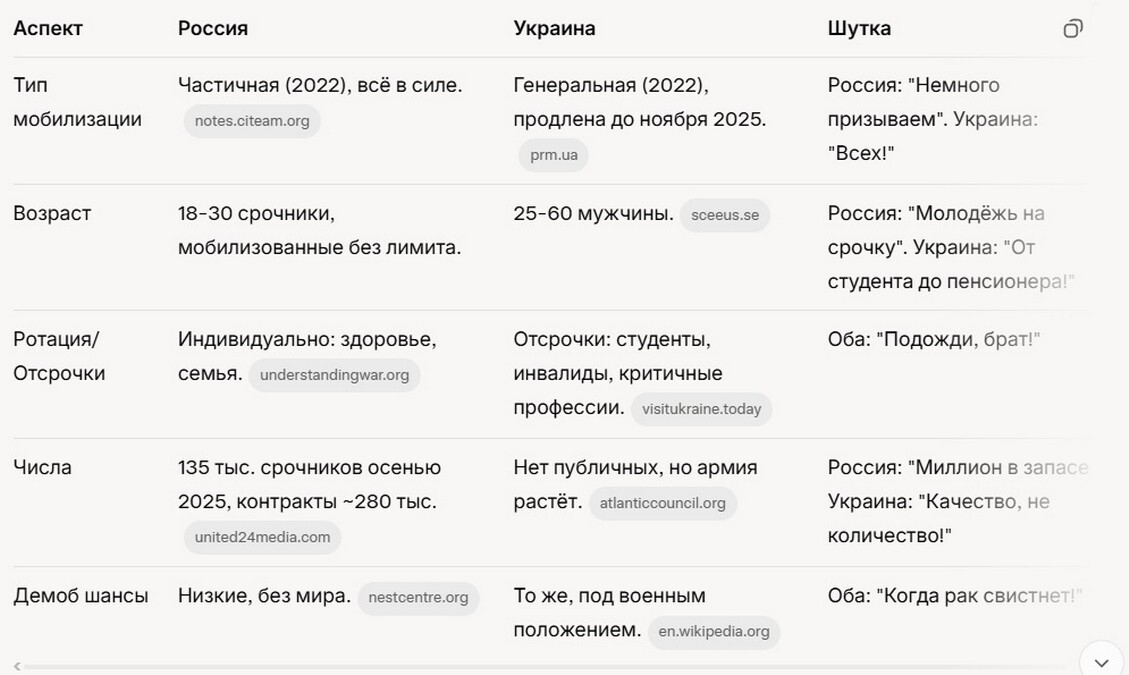Copy the table using the copy icon
Screen dimensions: 1129x675
pos(1072,28)
